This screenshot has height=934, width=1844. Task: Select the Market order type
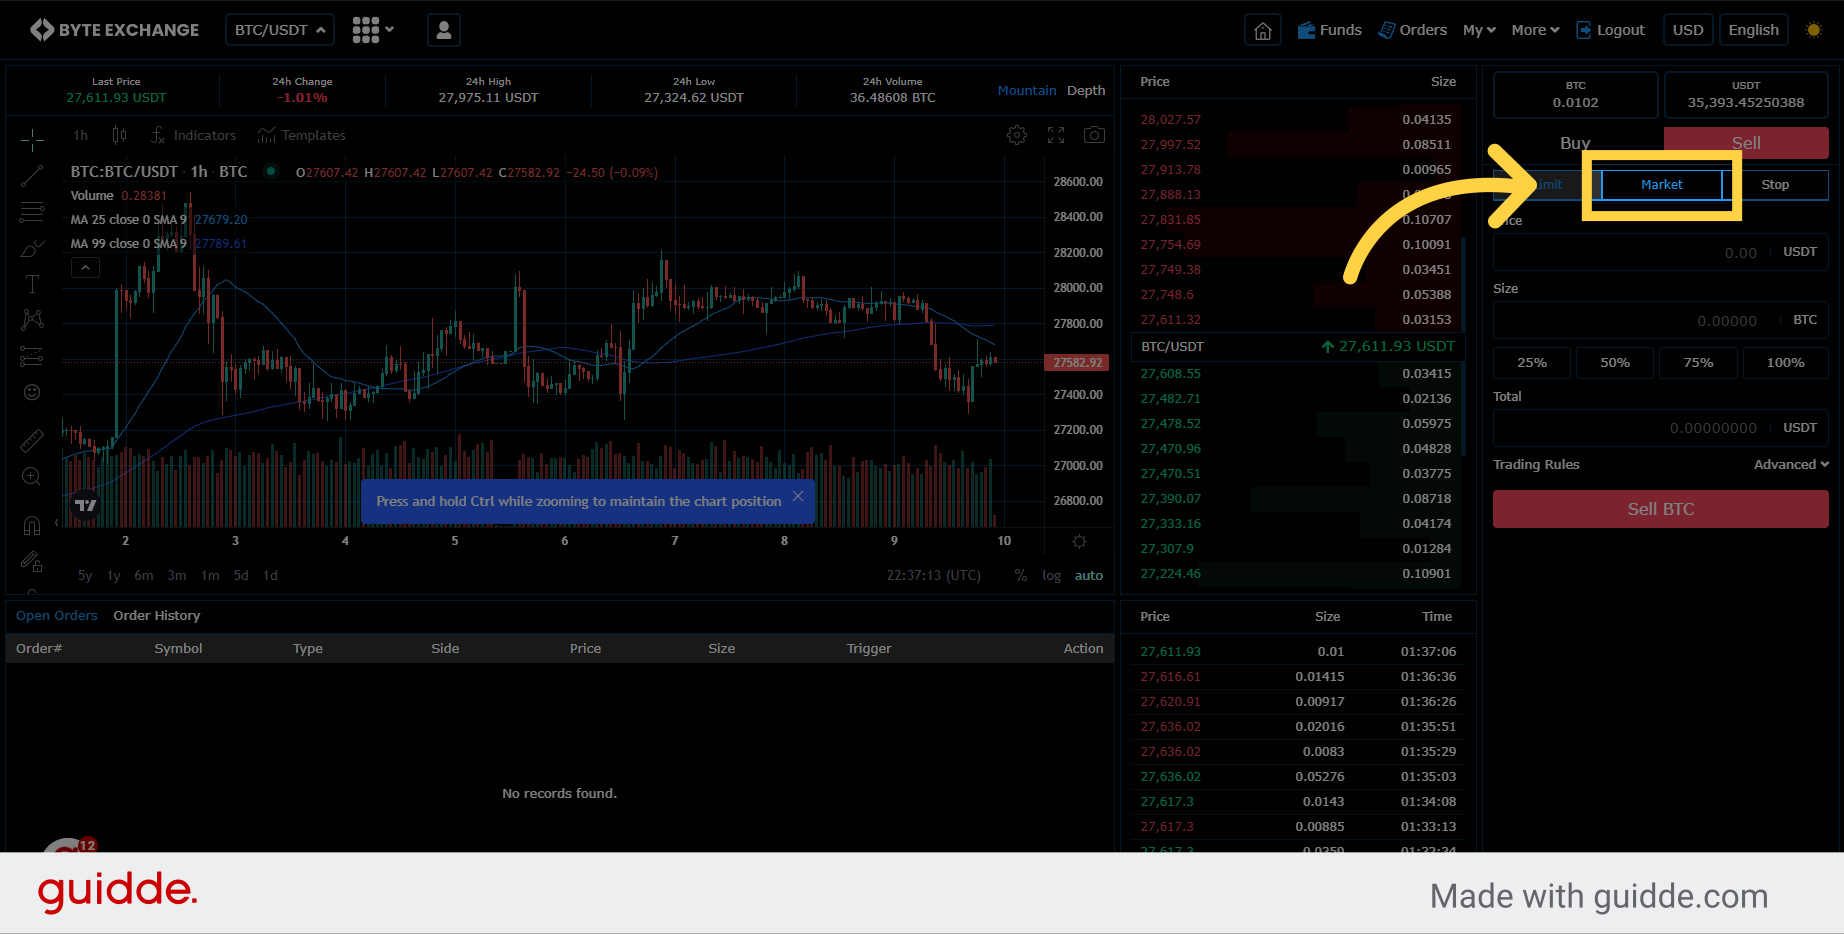click(1661, 185)
